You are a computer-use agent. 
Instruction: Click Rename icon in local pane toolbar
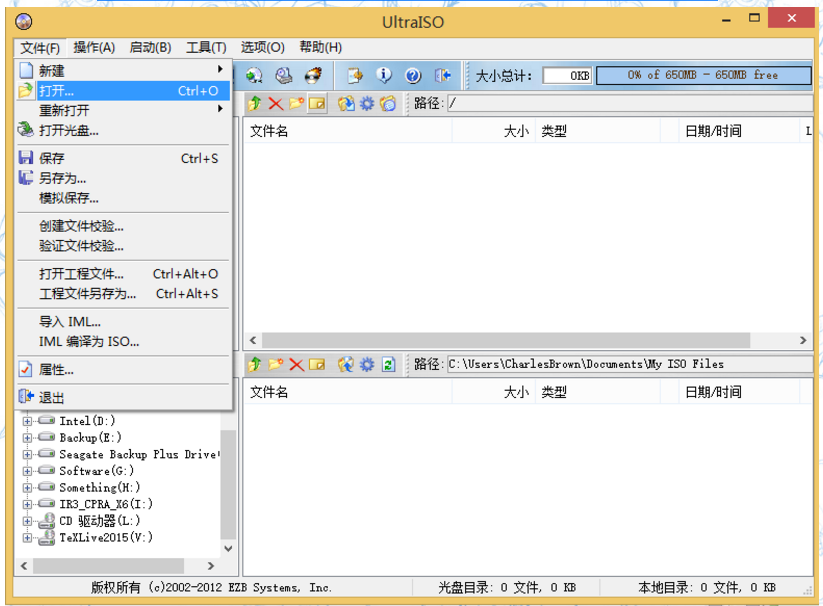point(317,364)
